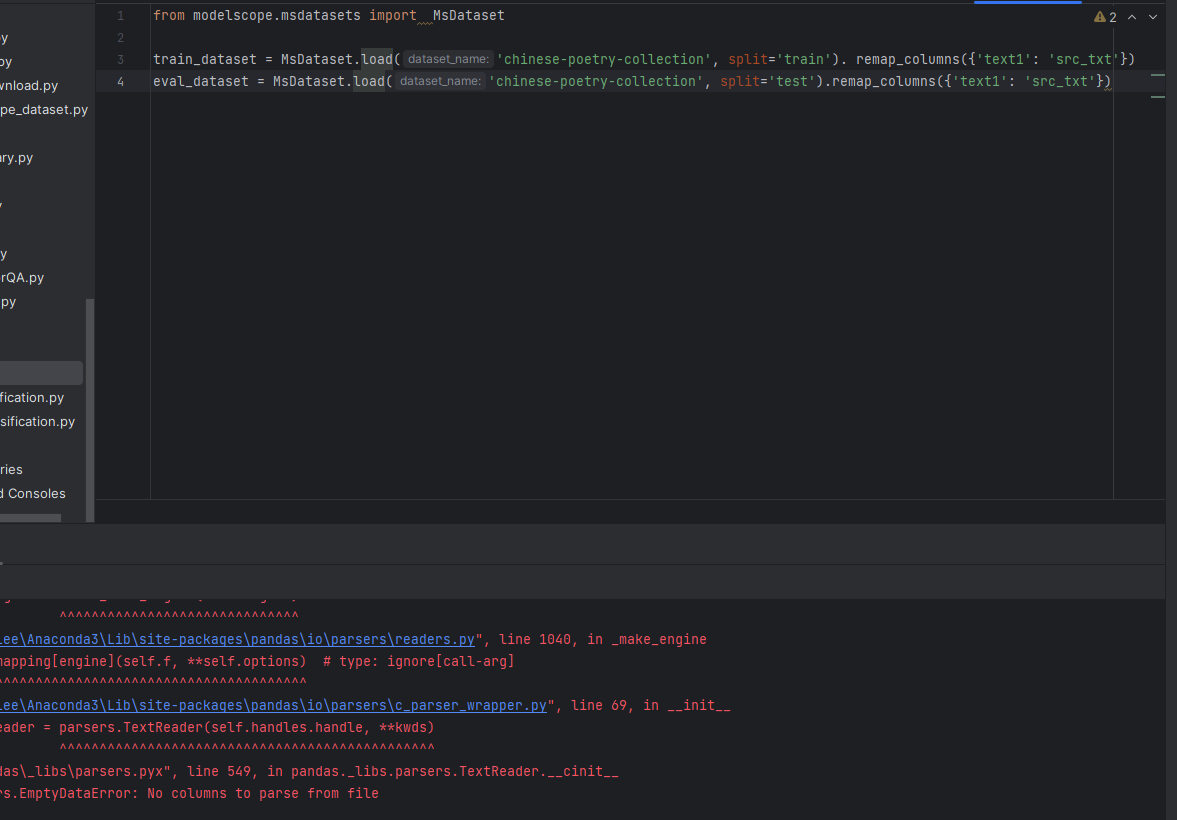The height and width of the screenshot is (820, 1177).
Task: Click line number 3 in the gutter
Action: coord(120,59)
